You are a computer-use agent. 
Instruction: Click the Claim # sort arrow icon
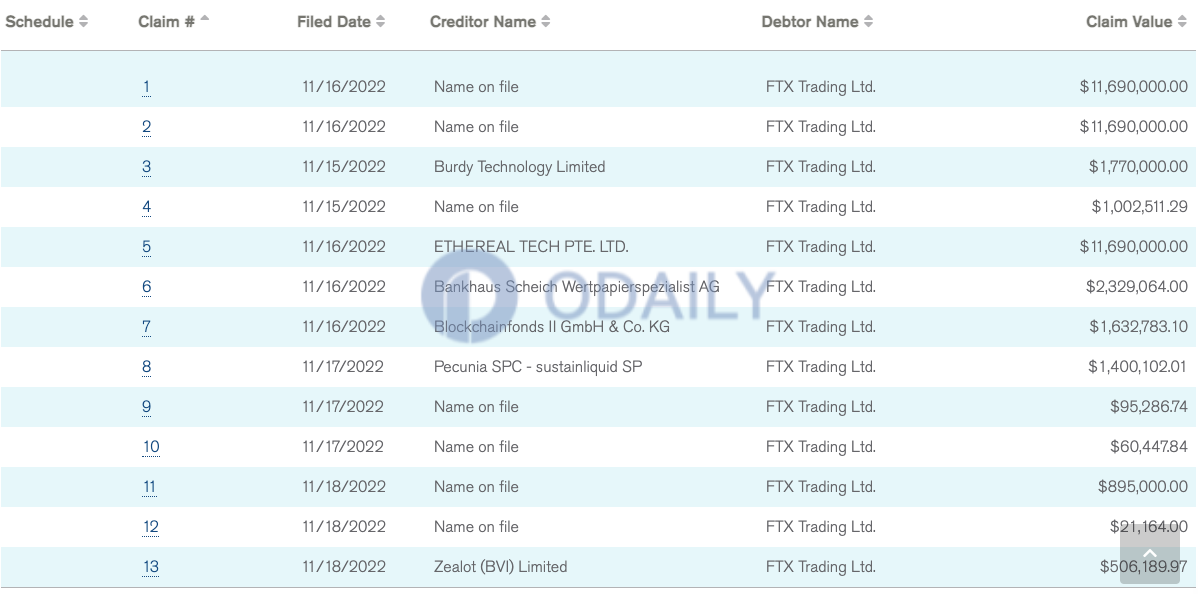204,18
